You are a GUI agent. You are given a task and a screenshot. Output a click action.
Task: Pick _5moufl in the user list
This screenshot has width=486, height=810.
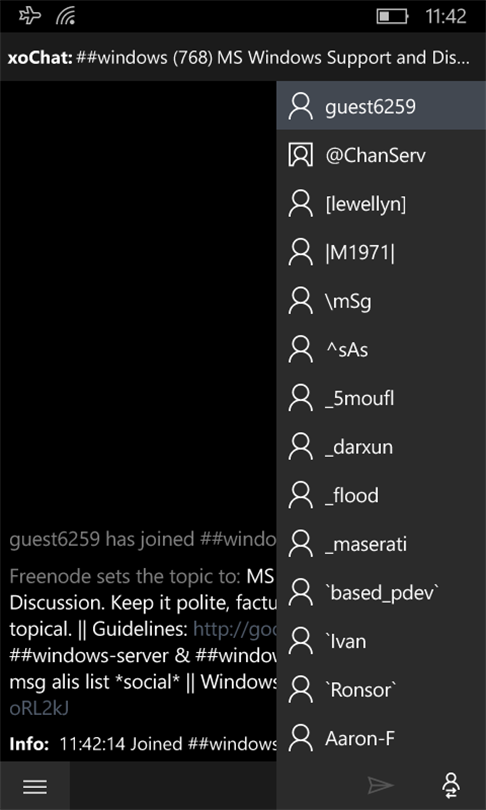[381, 398]
